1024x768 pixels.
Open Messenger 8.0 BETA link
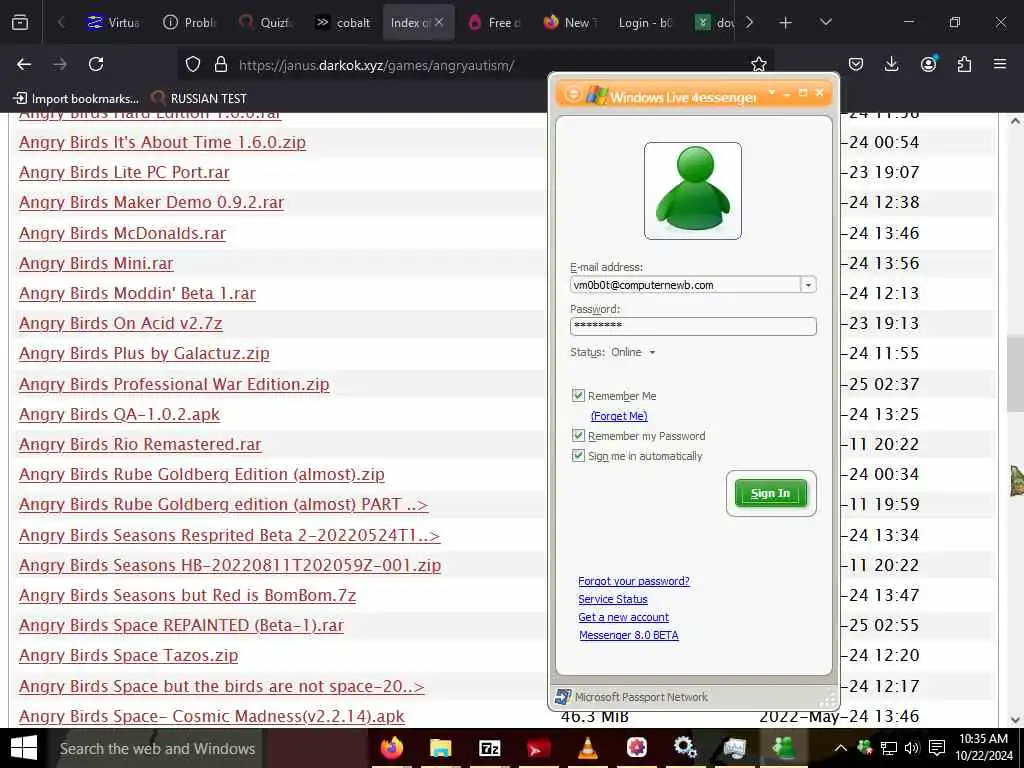(x=629, y=635)
